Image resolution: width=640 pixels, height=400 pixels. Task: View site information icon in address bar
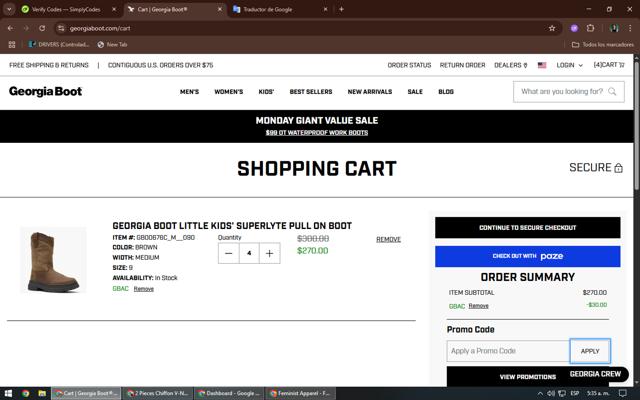(61, 28)
